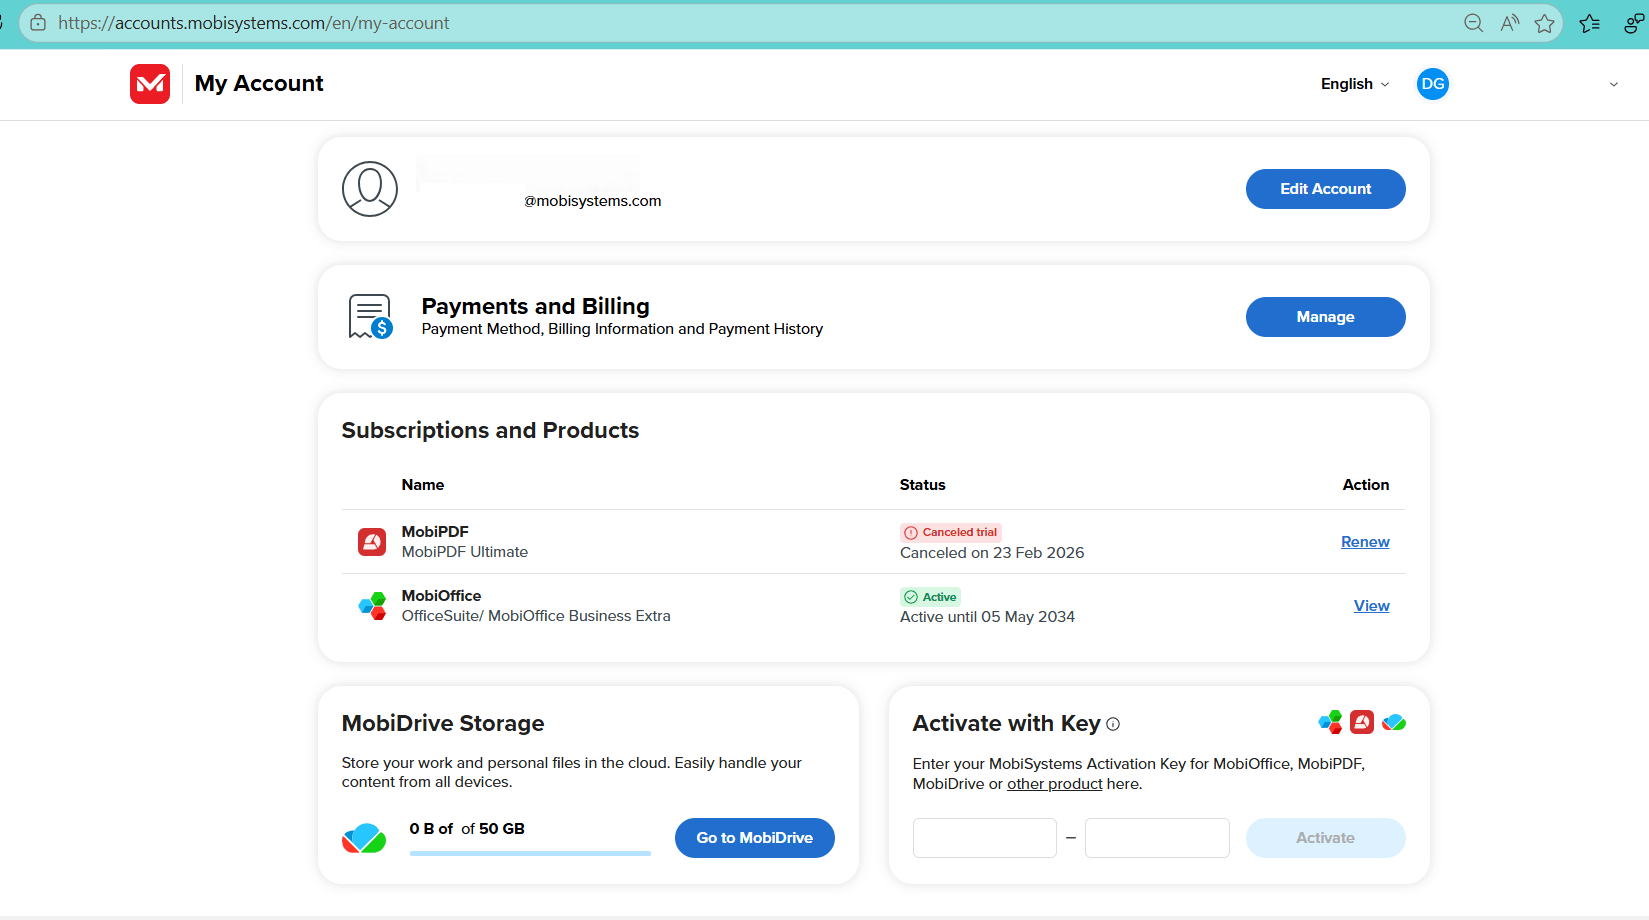Screen dimensions: 1649x920
Task: Click the Payments and Billing receipt icon
Action: tap(370, 317)
